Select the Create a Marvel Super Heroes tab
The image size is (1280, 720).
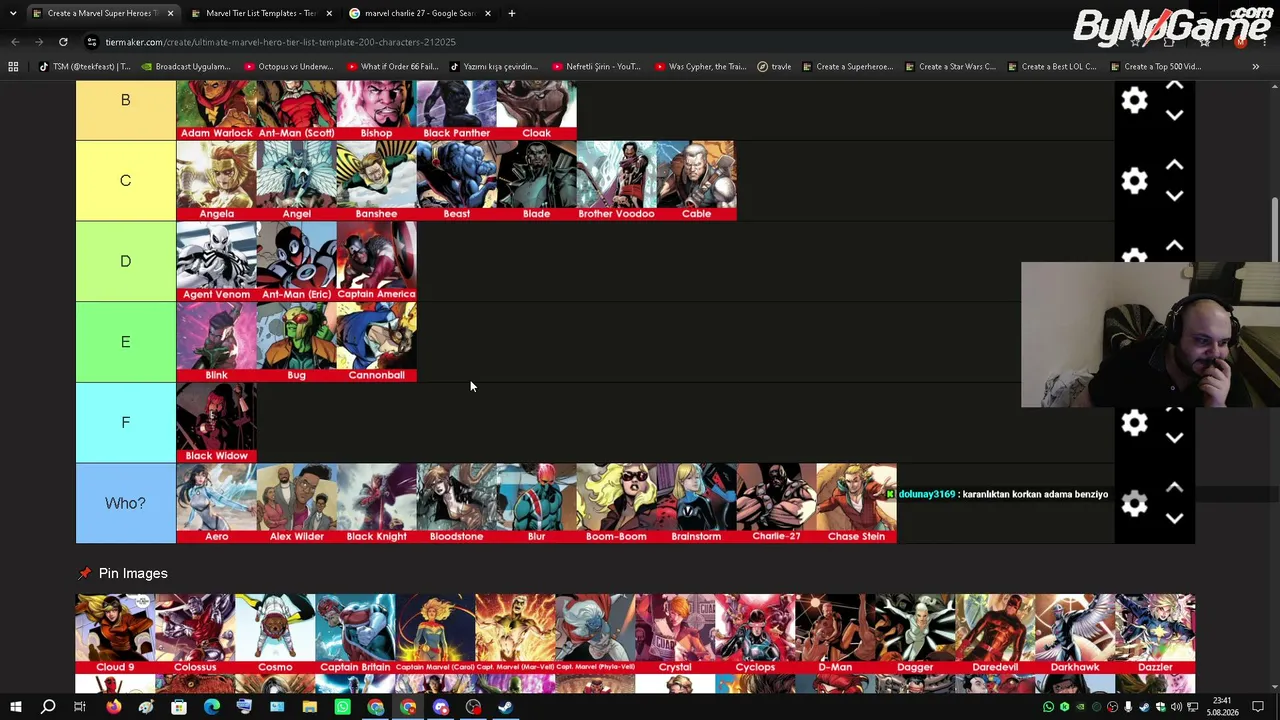100,13
